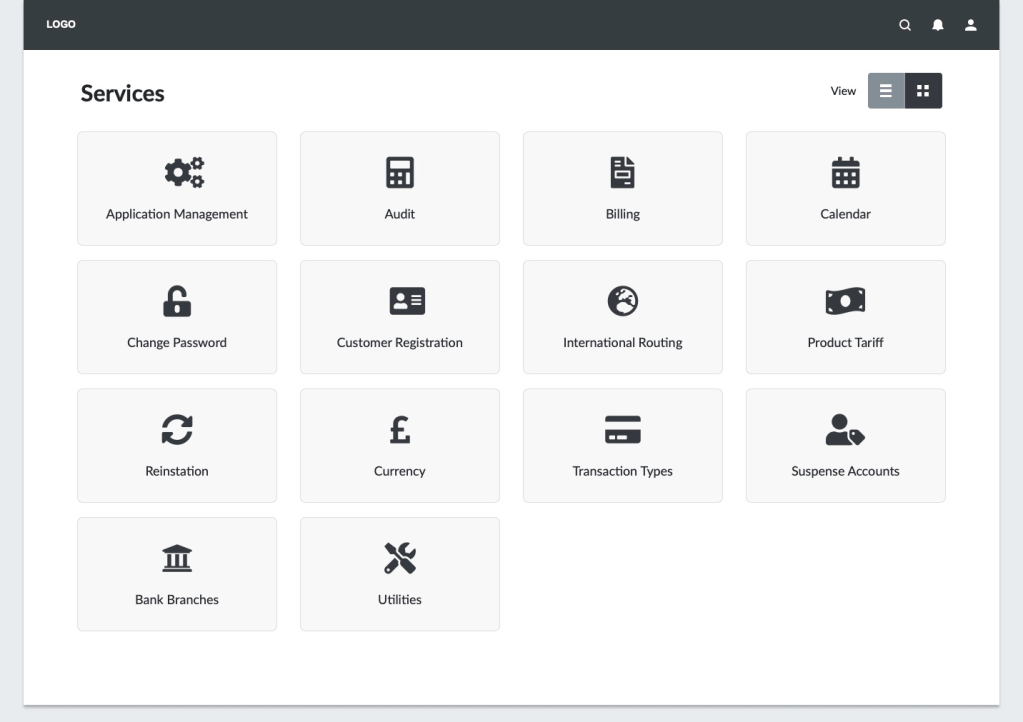Click the search magnifier icon in header
Screen dimensions: 1023x722
pyautogui.click(x=905, y=25)
